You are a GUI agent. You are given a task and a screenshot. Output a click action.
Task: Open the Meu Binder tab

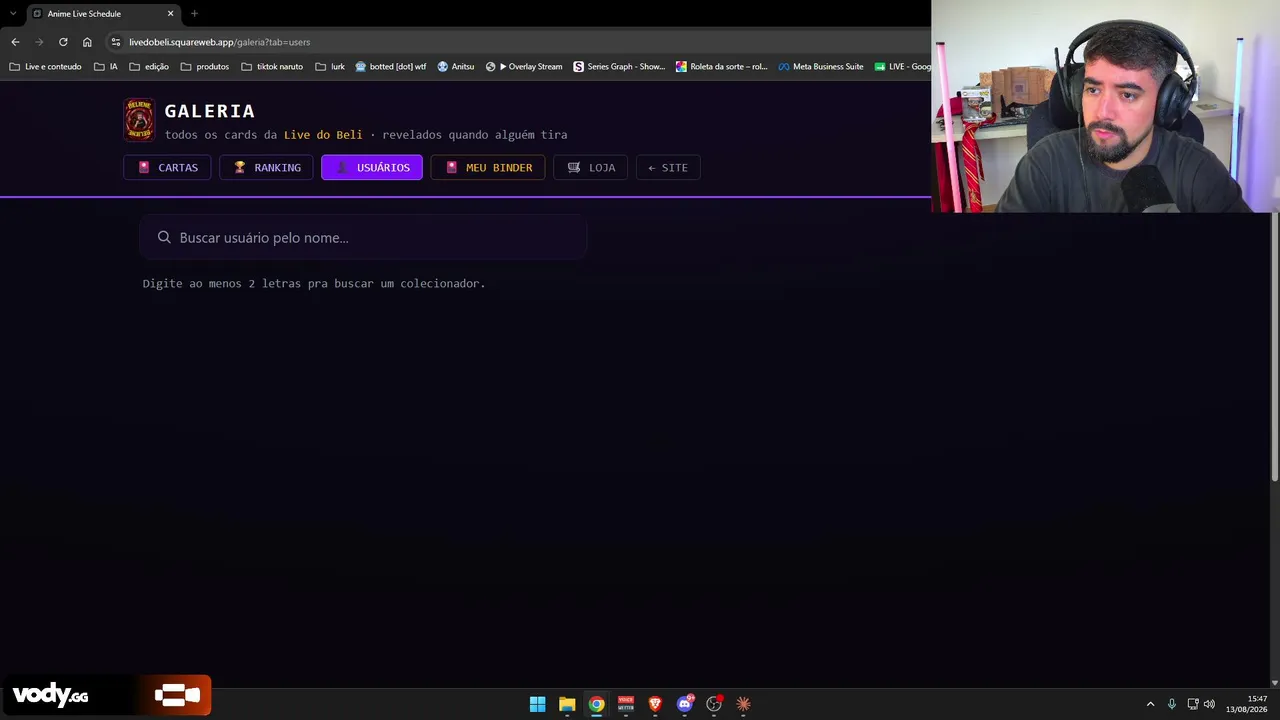[x=488, y=167]
